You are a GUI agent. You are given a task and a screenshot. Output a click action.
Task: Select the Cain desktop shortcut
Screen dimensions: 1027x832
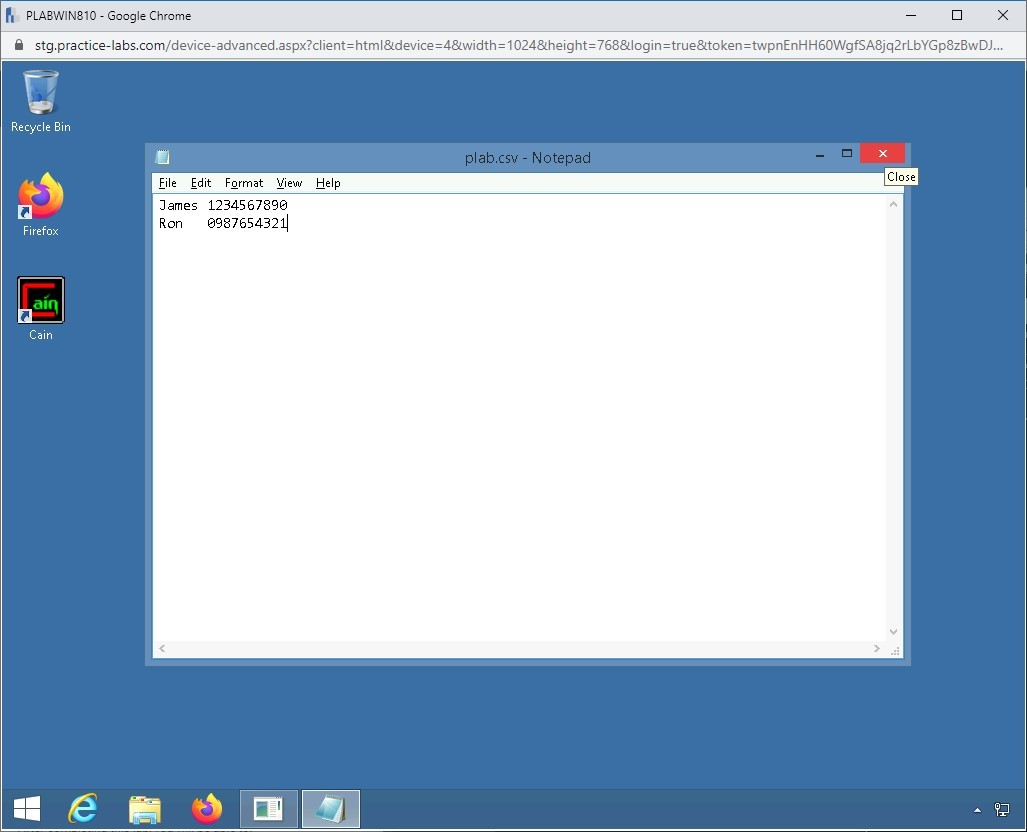(x=40, y=301)
